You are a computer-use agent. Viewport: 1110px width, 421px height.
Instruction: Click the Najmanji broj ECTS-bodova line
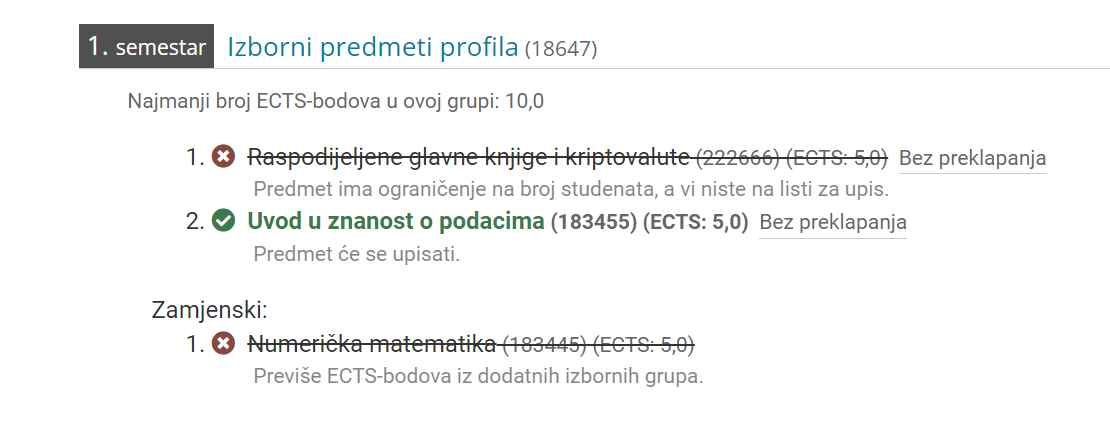coord(336,101)
